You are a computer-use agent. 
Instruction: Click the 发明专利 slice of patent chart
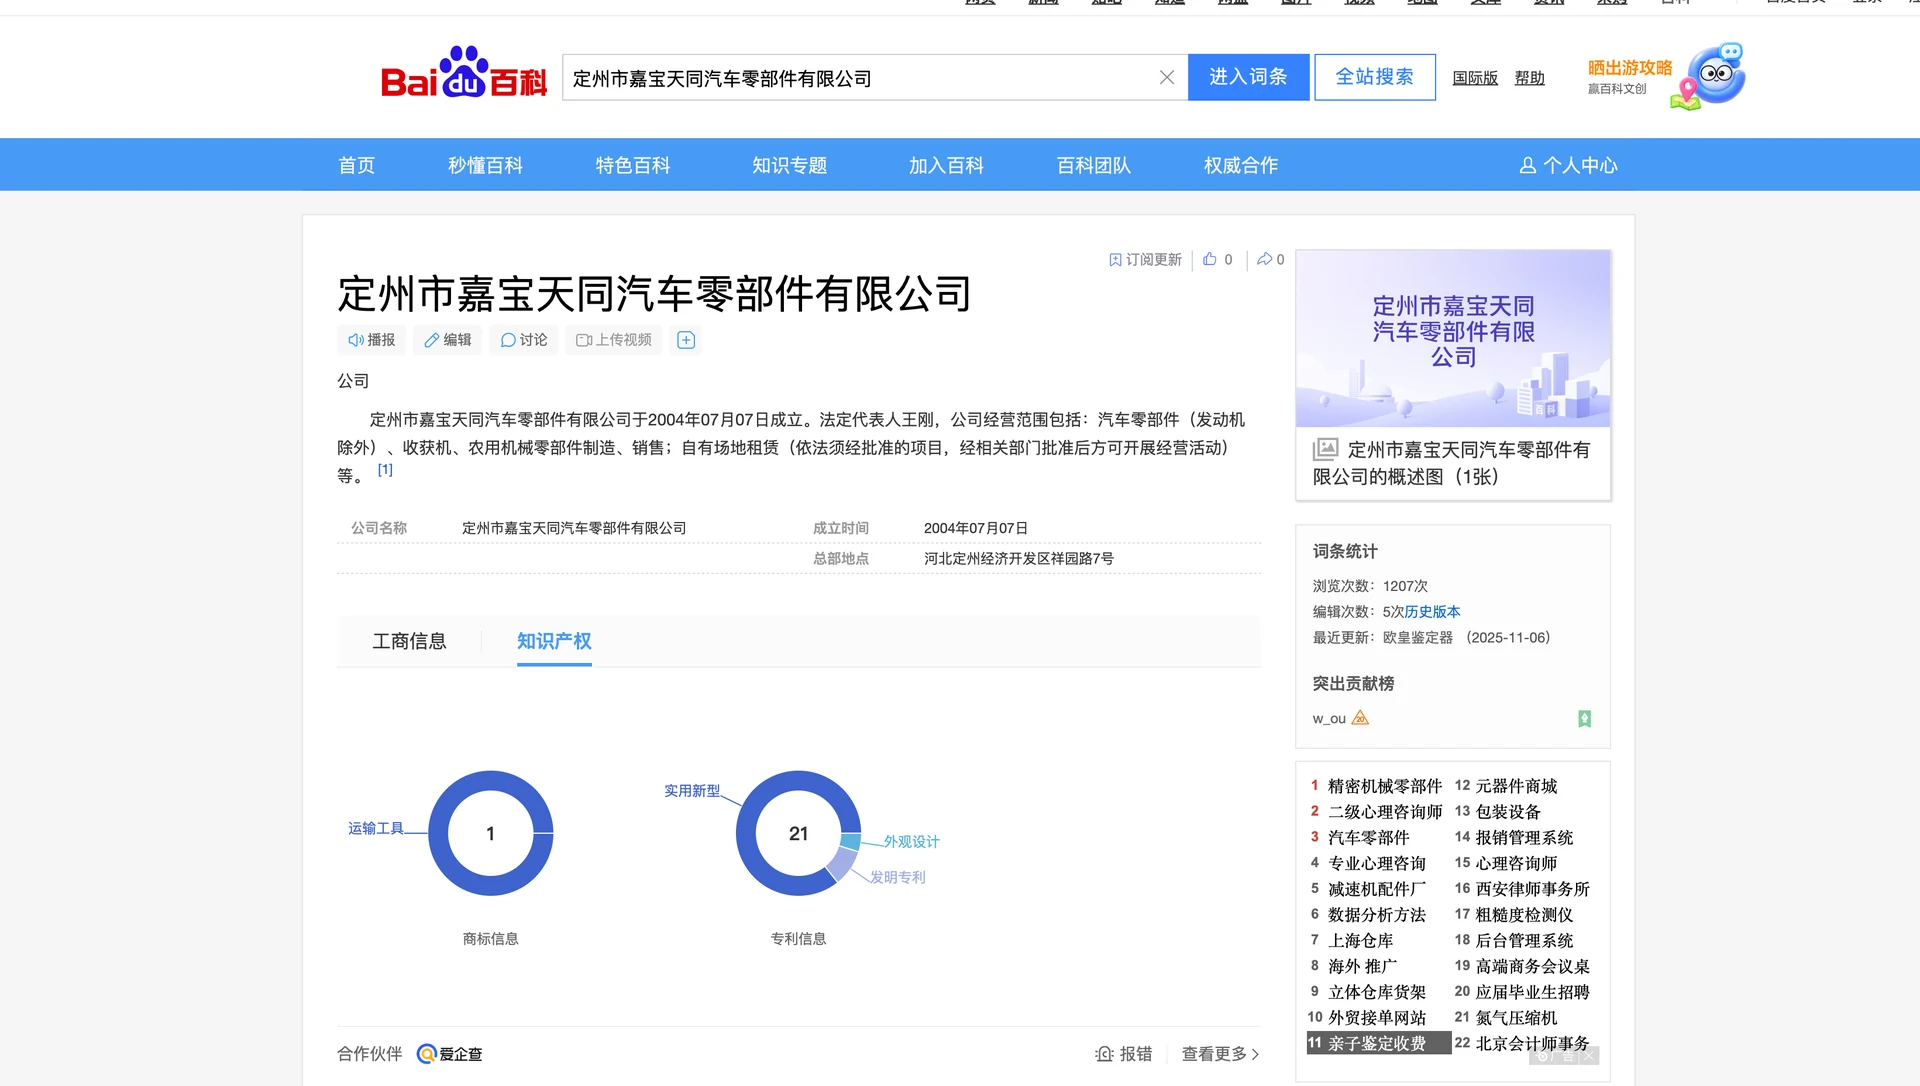843,864
